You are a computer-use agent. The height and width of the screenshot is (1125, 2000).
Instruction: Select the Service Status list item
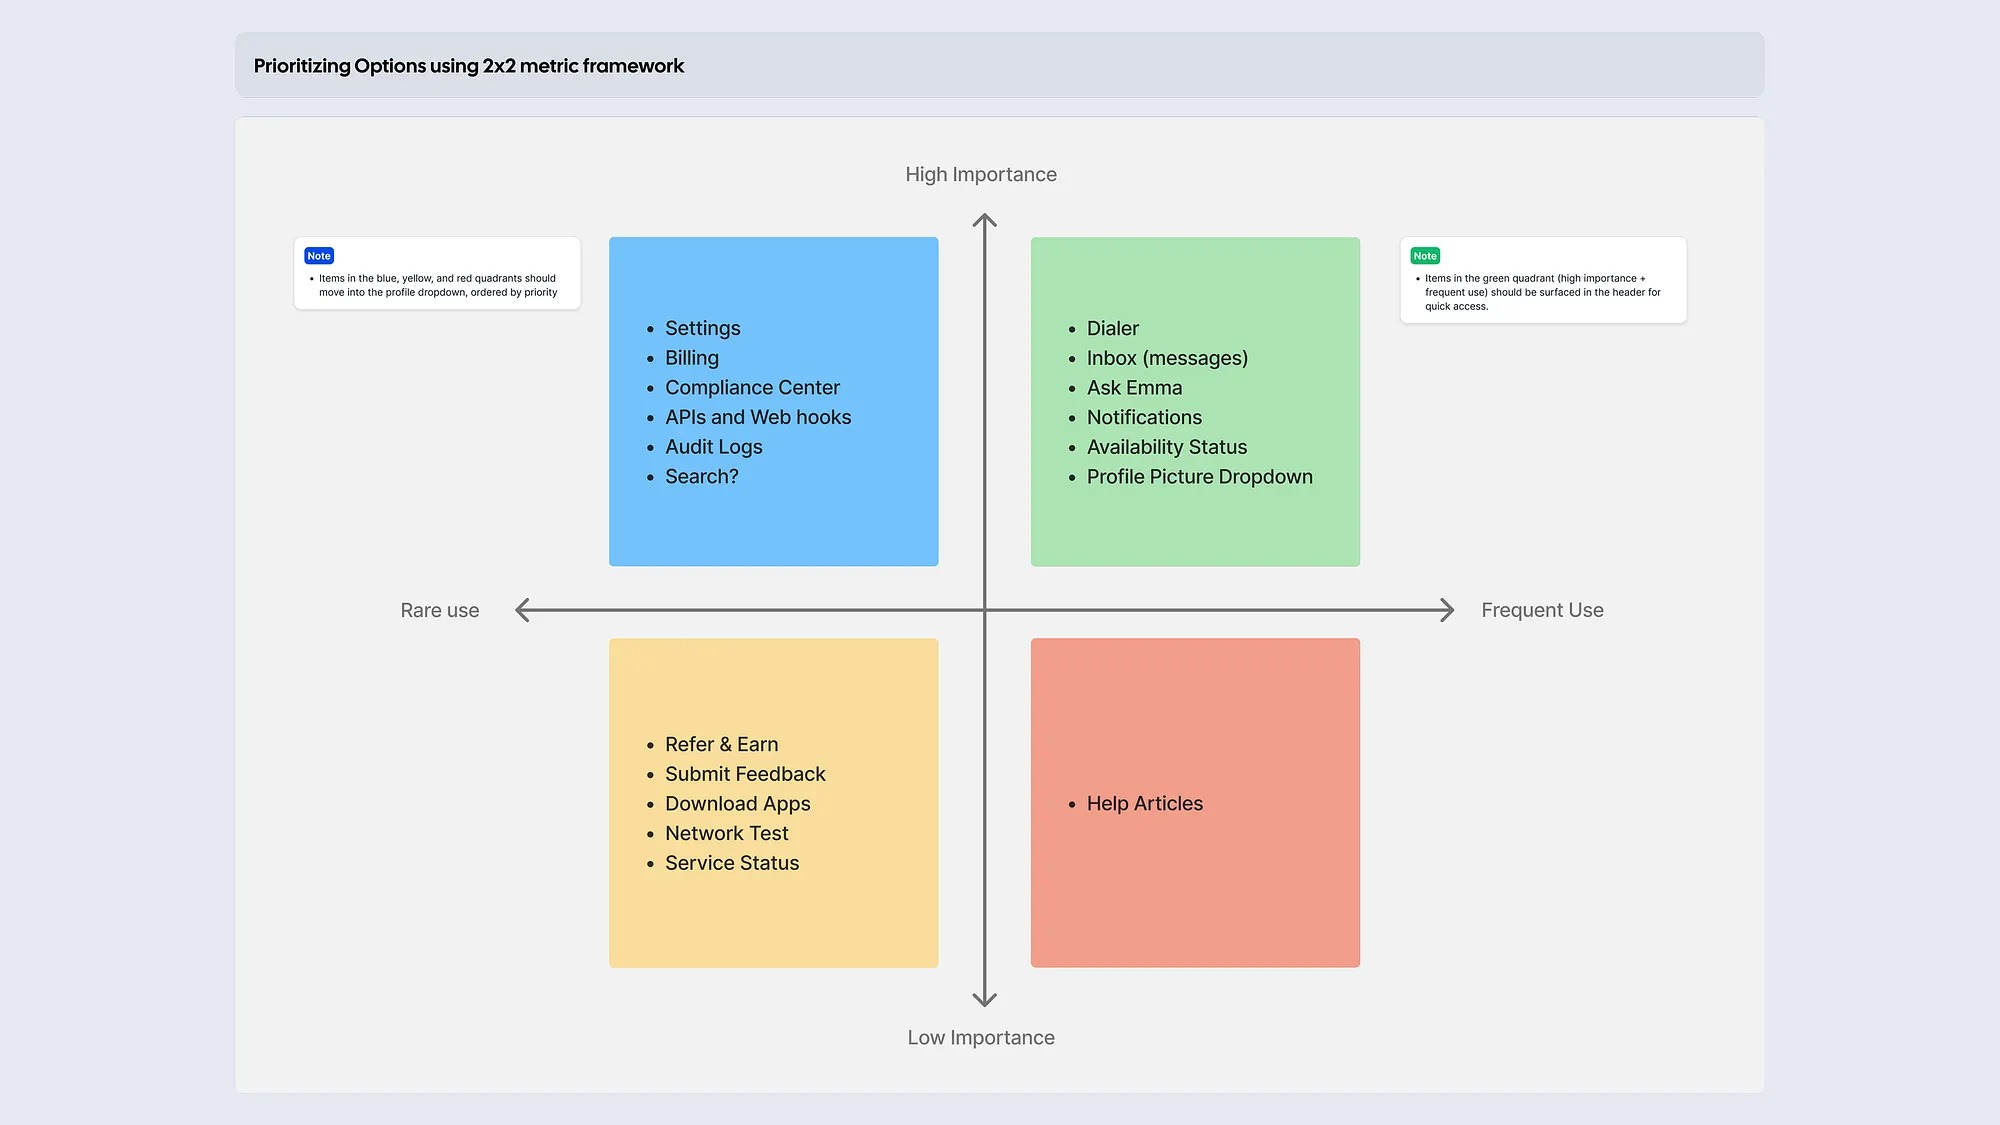tap(732, 863)
